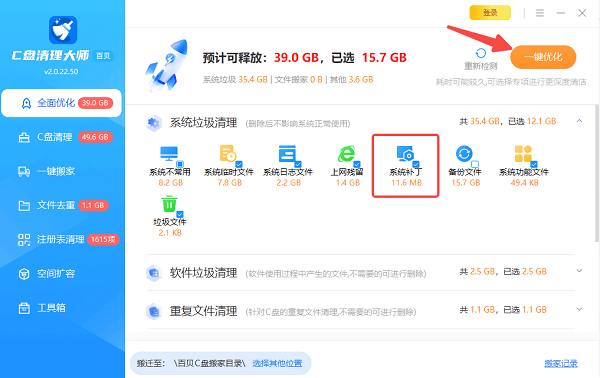The image size is (600, 378).
Task: Click the vertical scrollbar in main panel
Action: pos(597,173)
